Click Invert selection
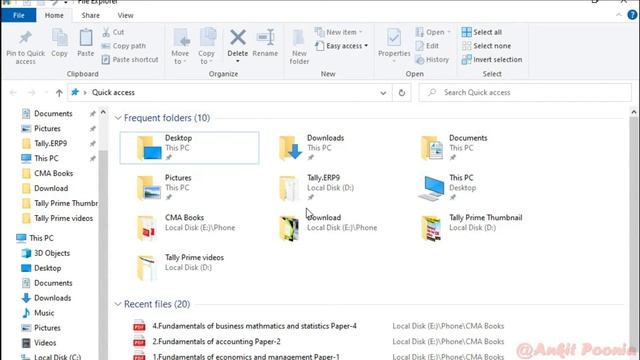Viewport: 640px width, 360px height. click(492, 60)
